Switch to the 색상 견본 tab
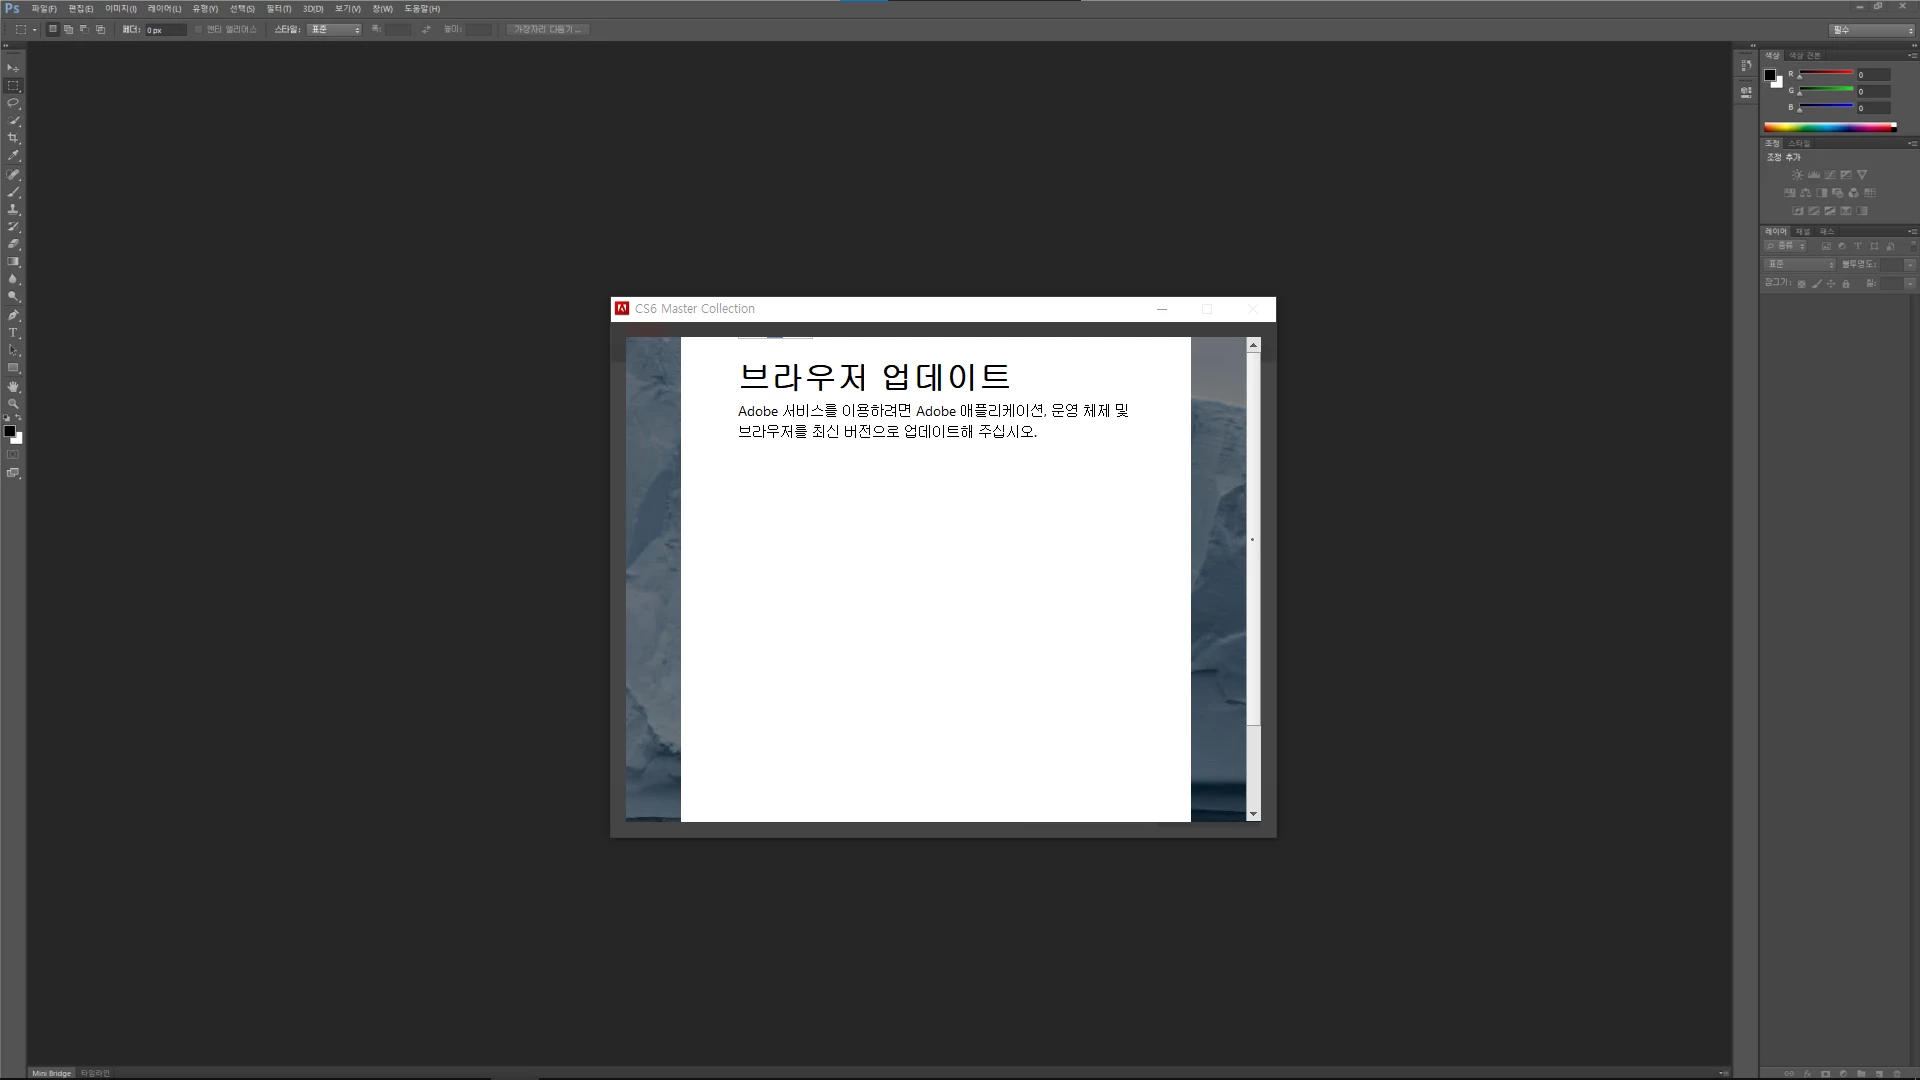This screenshot has width=1920, height=1080. (1805, 56)
